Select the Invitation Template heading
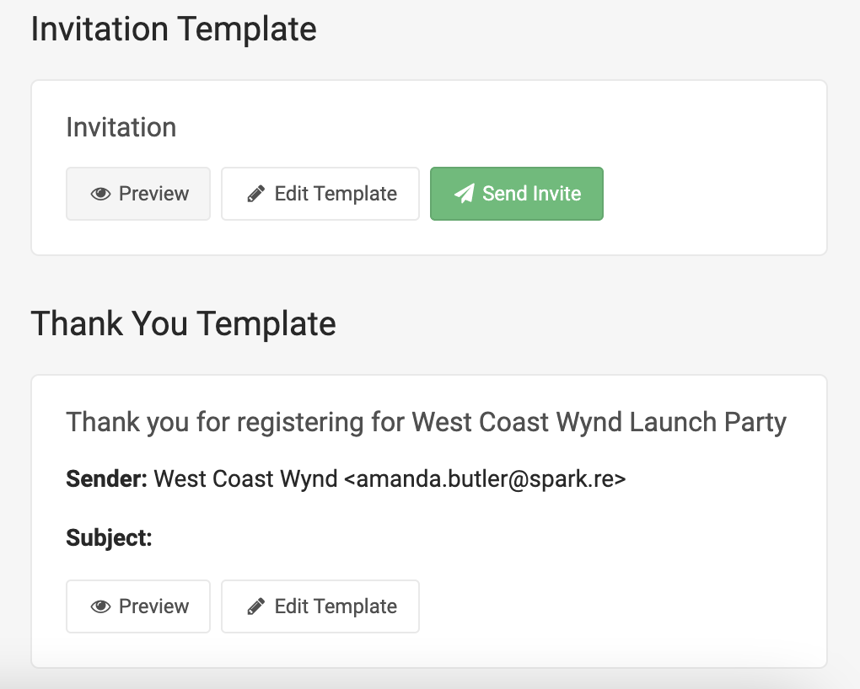 click(174, 29)
